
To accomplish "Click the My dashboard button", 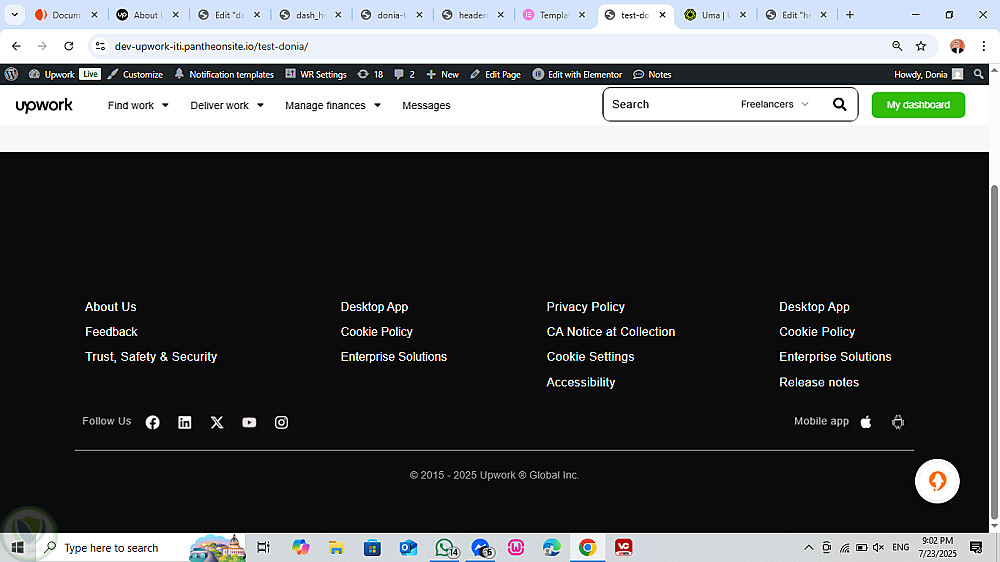I will pos(918,105).
